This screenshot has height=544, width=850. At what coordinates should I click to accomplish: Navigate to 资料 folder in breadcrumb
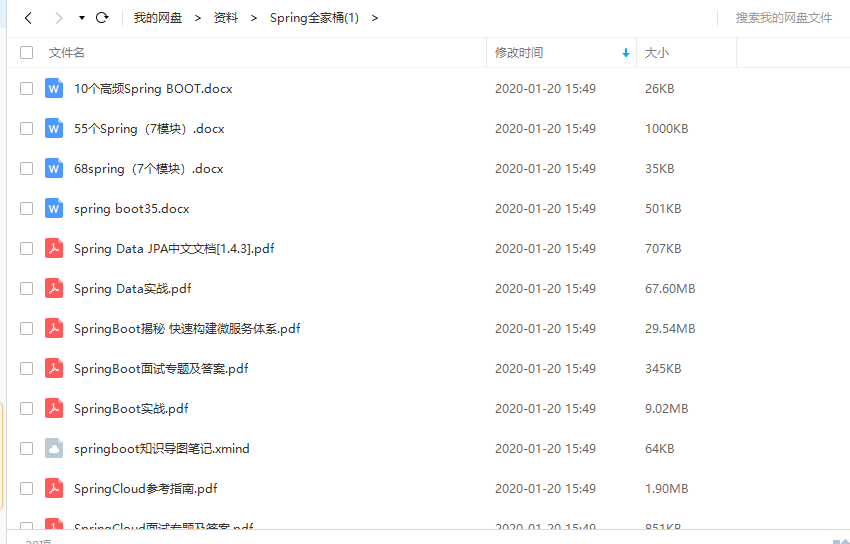coord(226,18)
